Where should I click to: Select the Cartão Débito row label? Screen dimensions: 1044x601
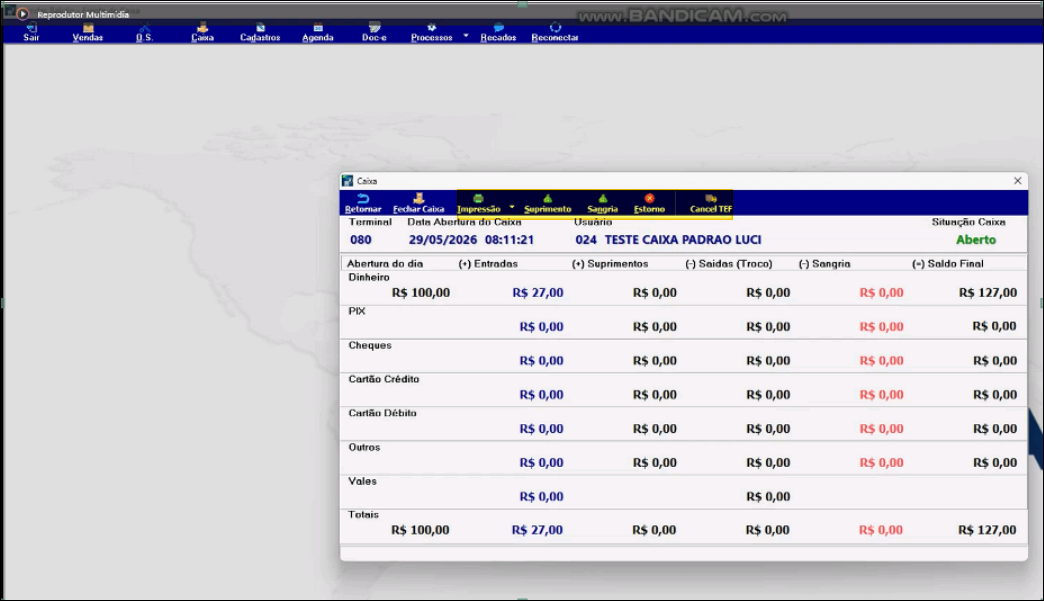click(x=383, y=413)
